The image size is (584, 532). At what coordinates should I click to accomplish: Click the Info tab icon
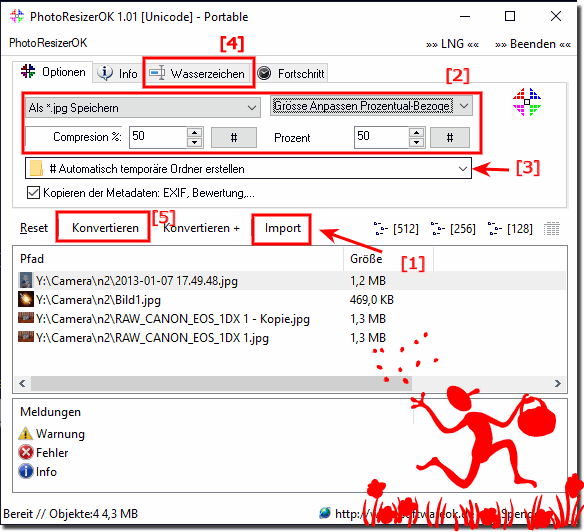pyautogui.click(x=105, y=72)
